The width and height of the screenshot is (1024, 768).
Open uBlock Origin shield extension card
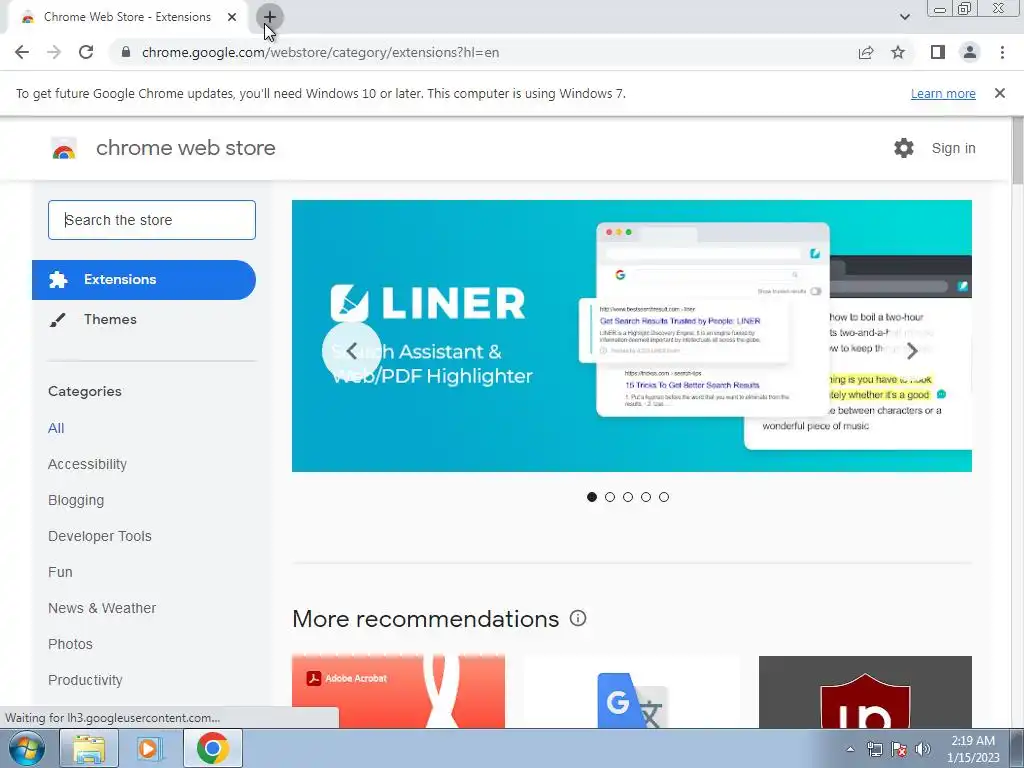point(865,692)
